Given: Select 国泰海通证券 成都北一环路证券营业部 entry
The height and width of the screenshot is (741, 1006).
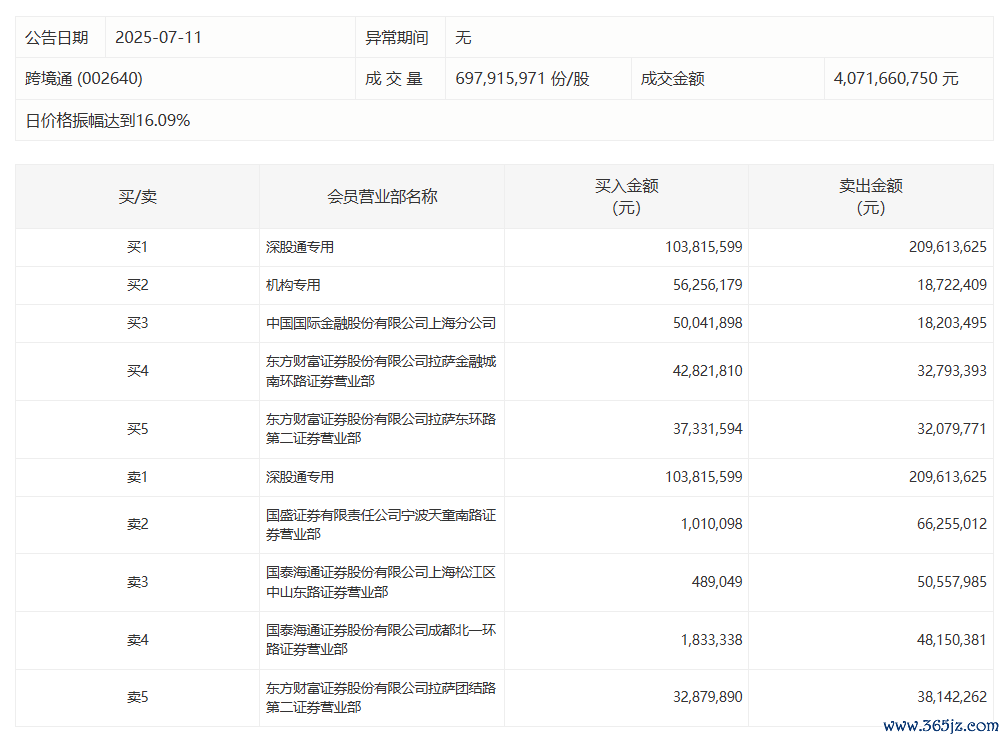Looking at the screenshot, I should coord(381,640).
